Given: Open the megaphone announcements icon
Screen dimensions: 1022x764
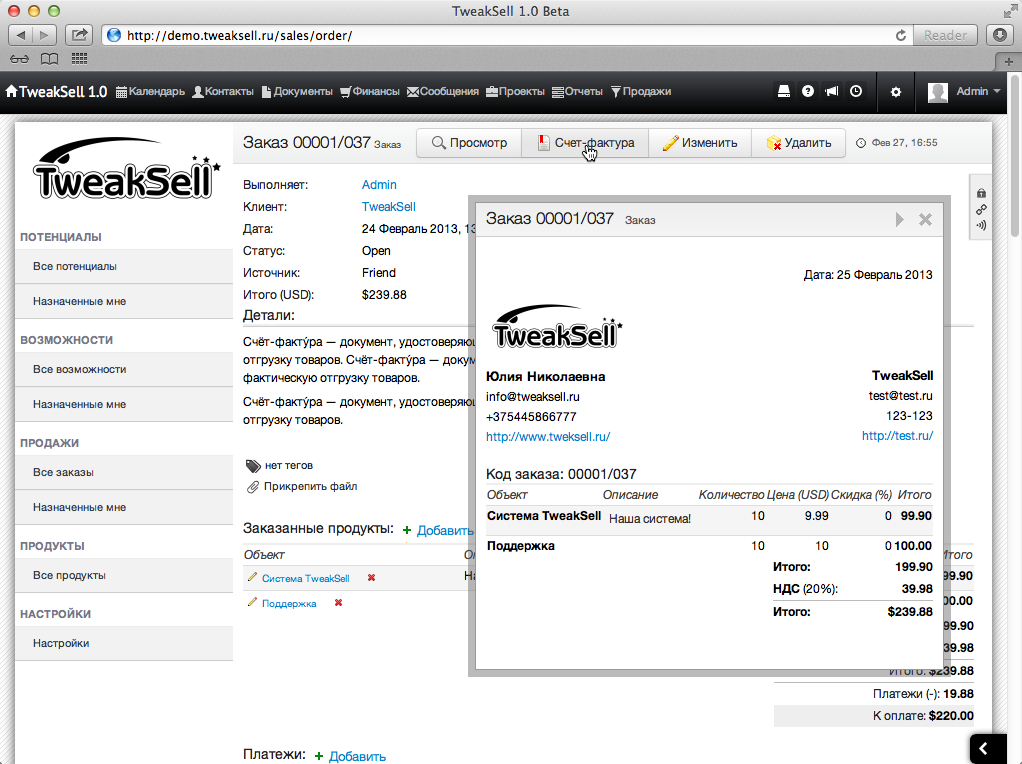Looking at the screenshot, I should (x=831, y=91).
